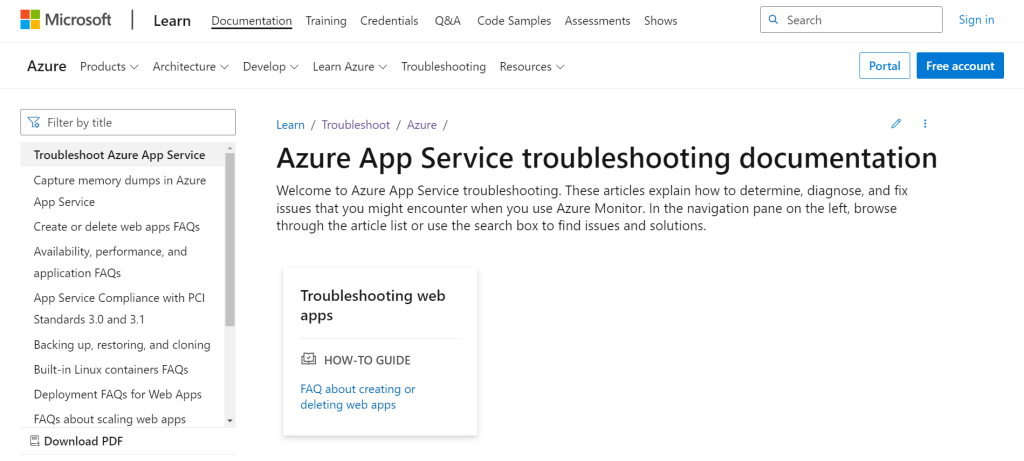1024x461 pixels.
Task: Open the three-dot more actions menu
Action: [925, 123]
